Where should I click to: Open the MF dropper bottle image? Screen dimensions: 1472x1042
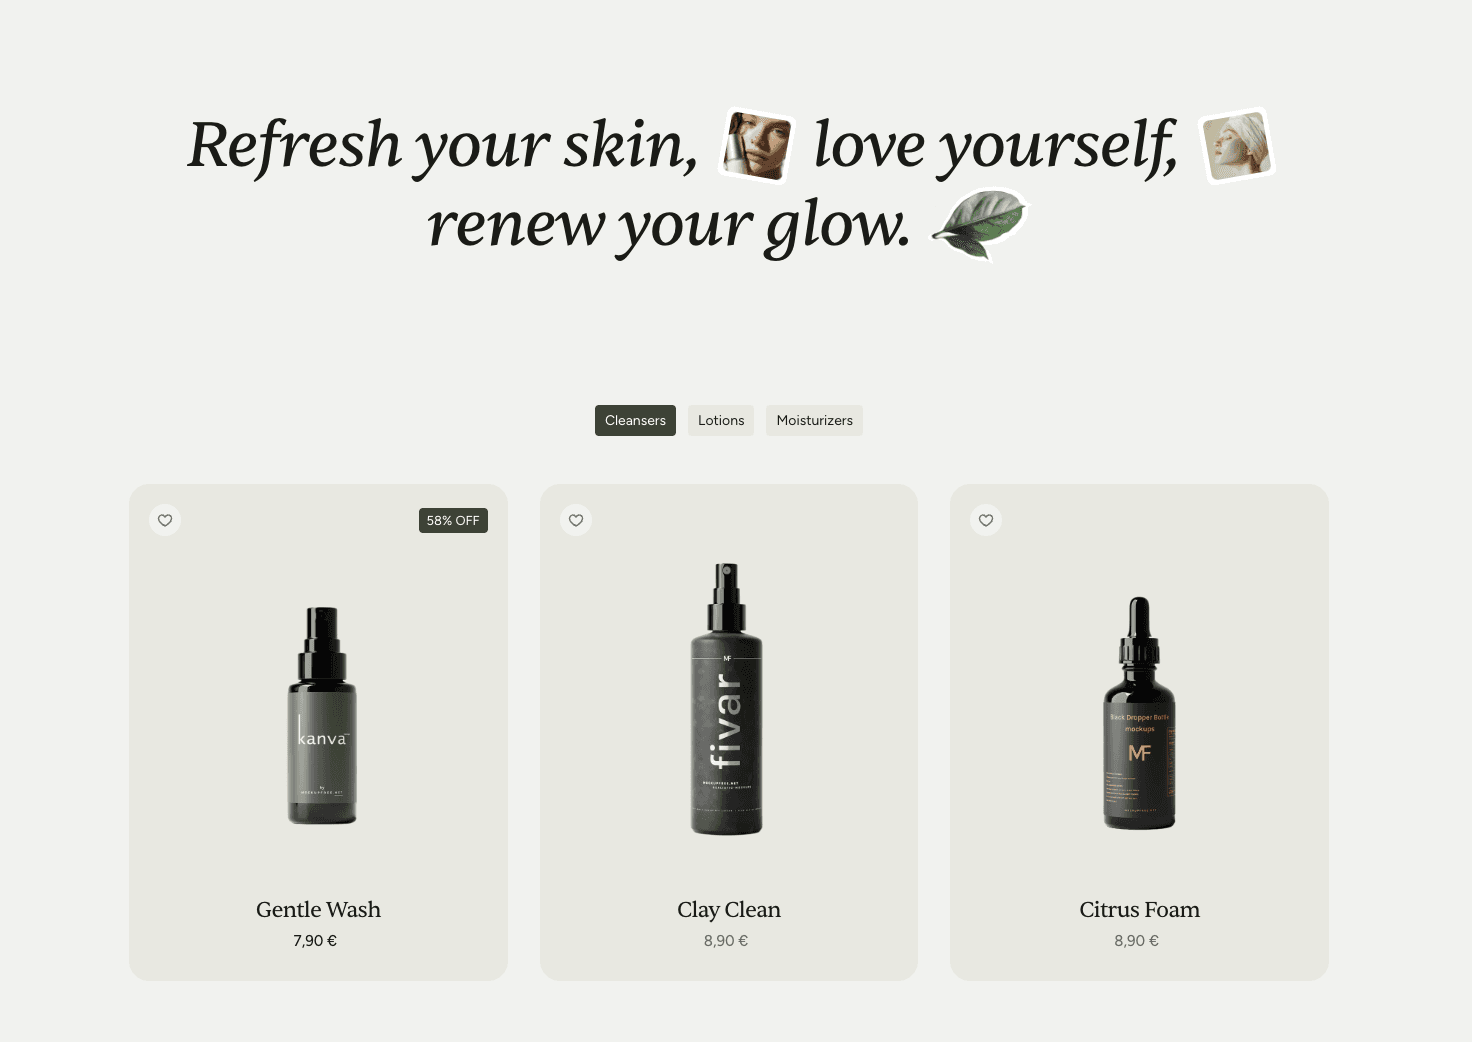click(x=1139, y=713)
